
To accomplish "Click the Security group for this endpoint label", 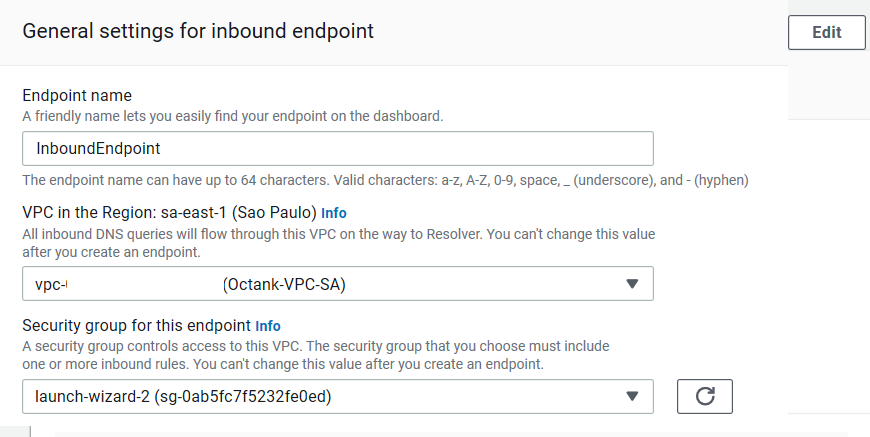I will click(136, 326).
